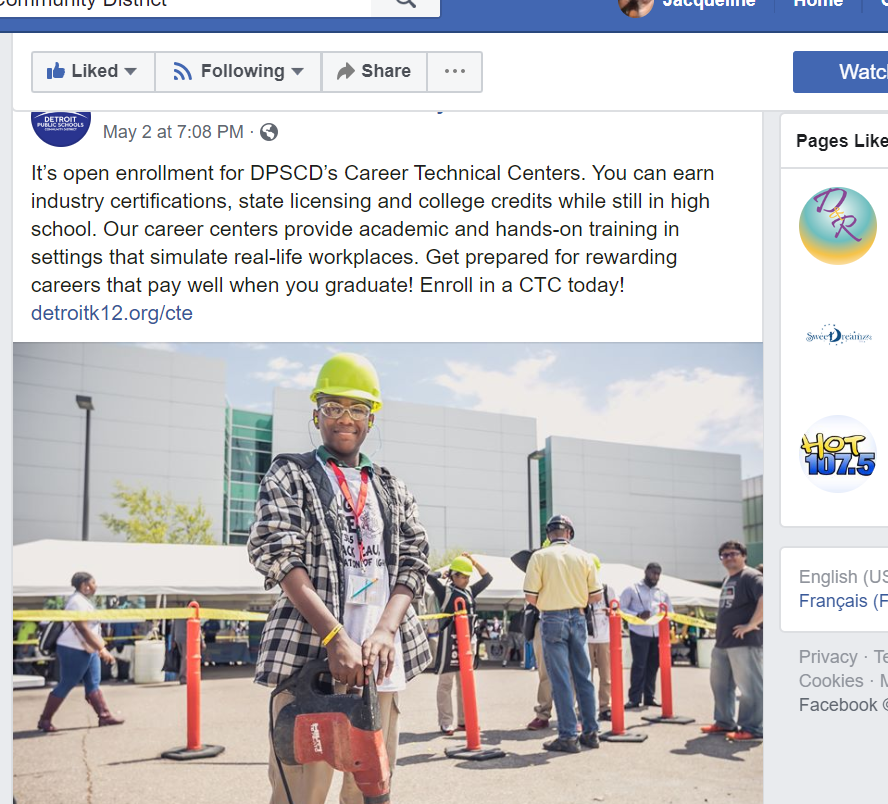Open the Cookies footer link
Screen dimensions: 888x804
831,681
